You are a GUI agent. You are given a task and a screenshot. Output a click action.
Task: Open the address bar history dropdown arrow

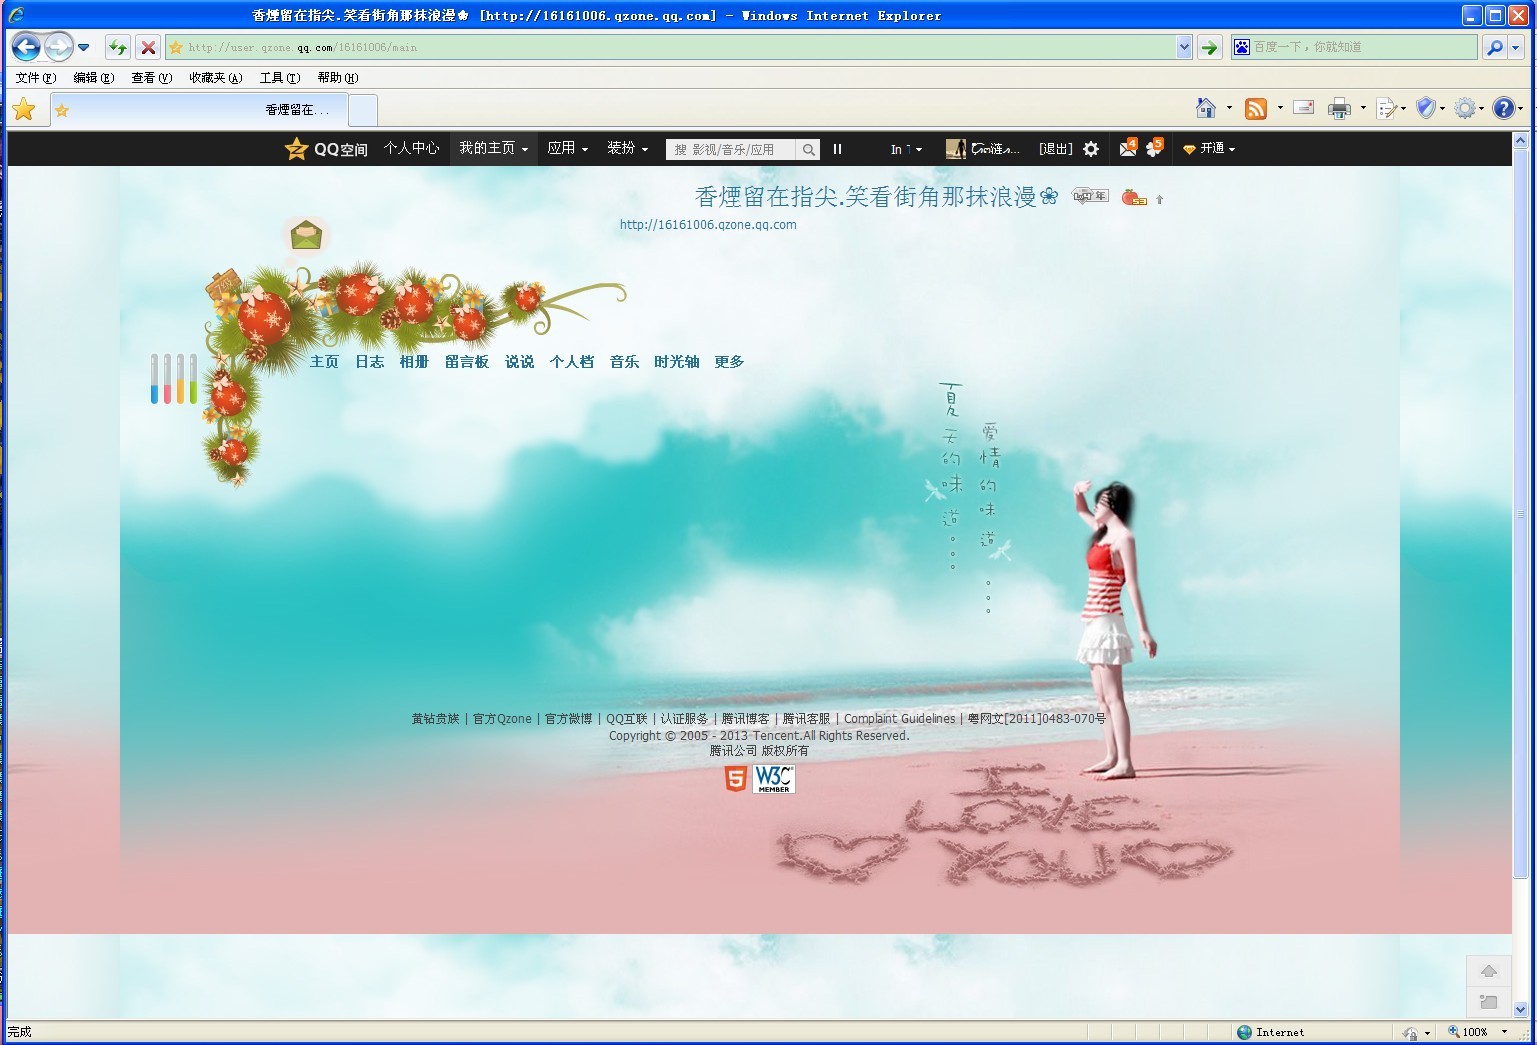point(1184,47)
